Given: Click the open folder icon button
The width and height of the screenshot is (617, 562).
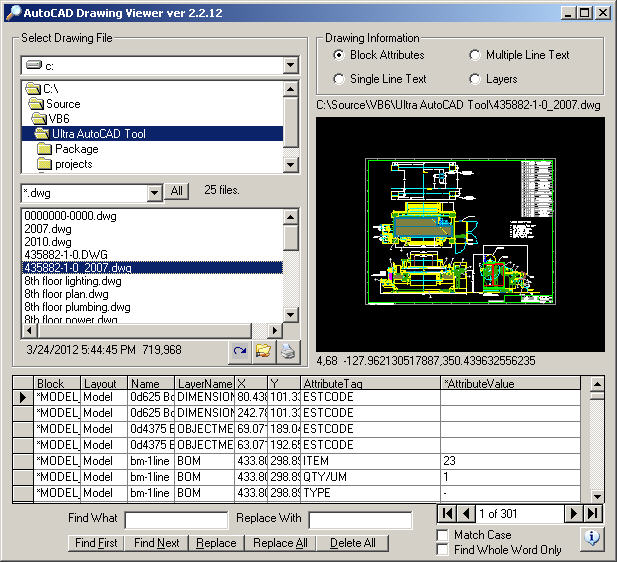Looking at the screenshot, I should pos(263,351).
